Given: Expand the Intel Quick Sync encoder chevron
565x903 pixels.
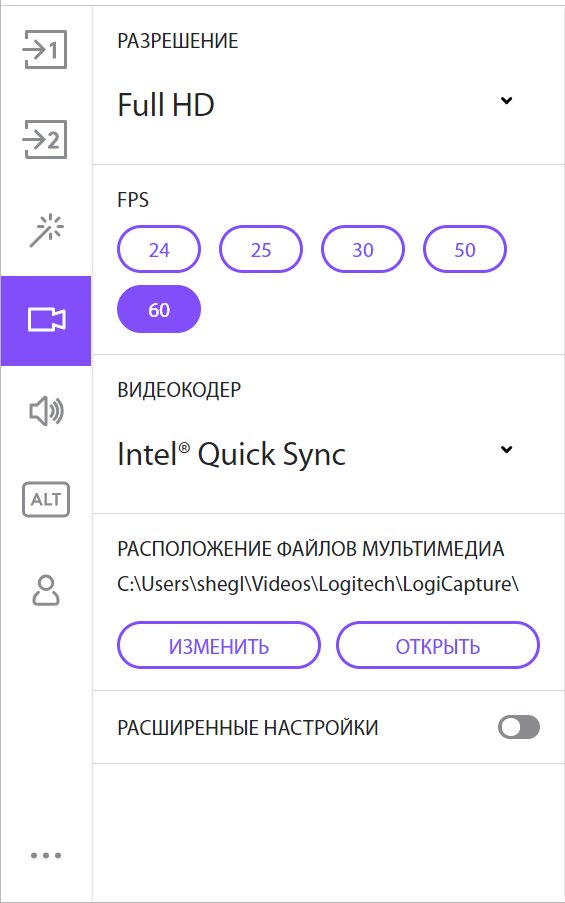Looking at the screenshot, I should click(x=506, y=450).
